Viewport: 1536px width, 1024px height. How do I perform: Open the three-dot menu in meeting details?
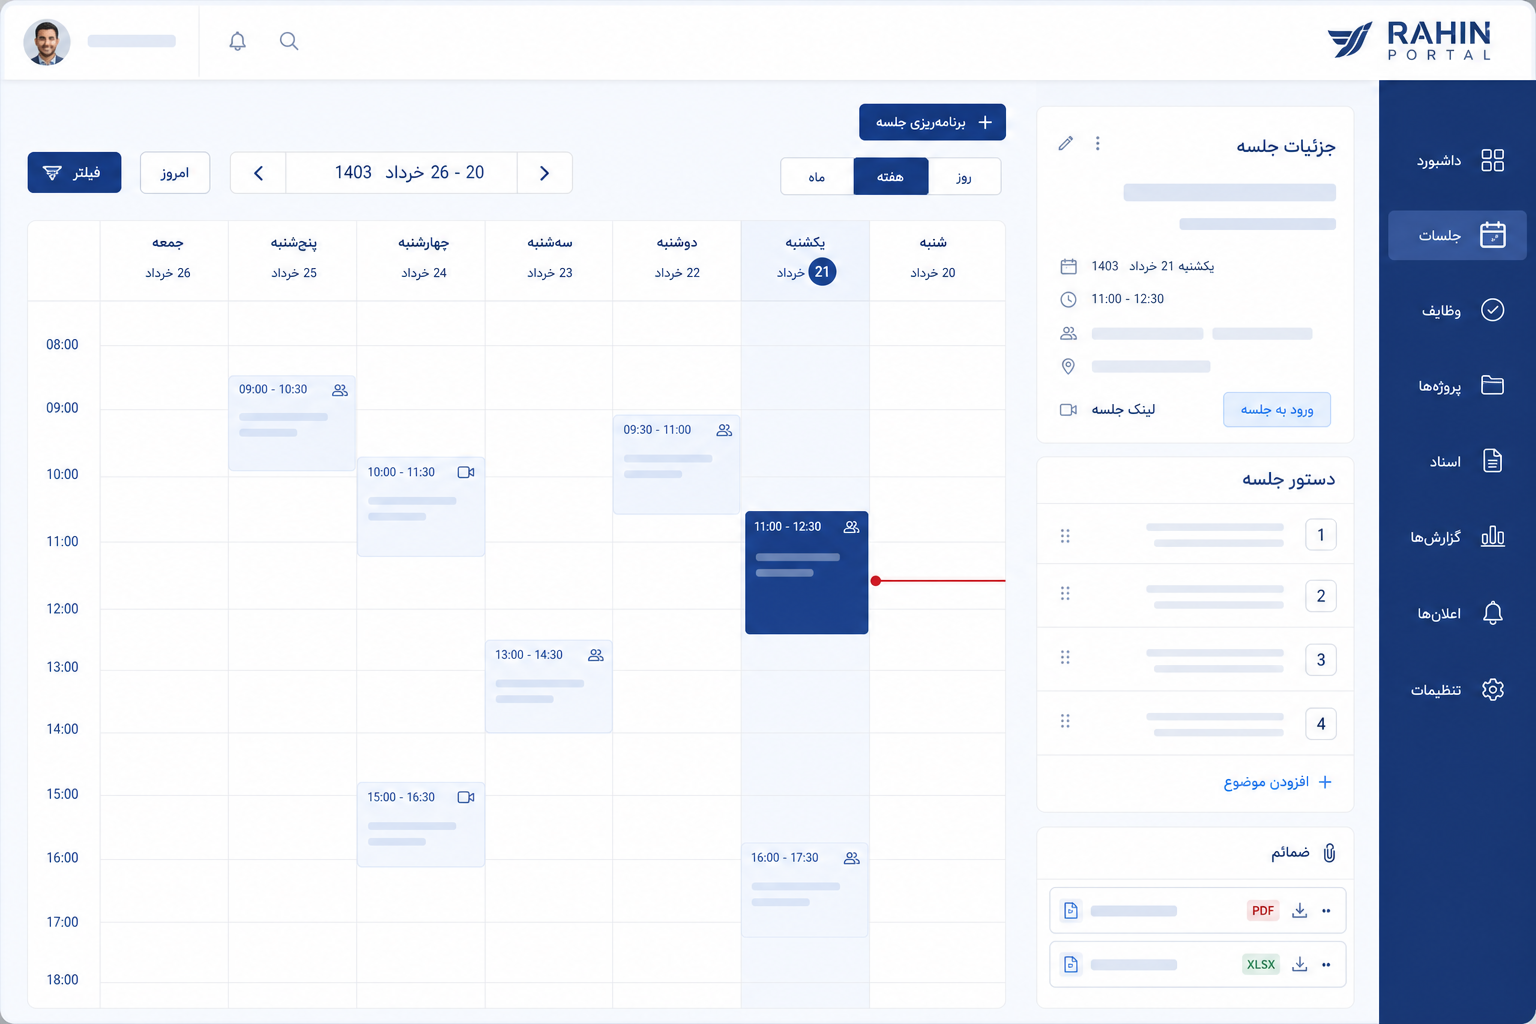point(1097,143)
